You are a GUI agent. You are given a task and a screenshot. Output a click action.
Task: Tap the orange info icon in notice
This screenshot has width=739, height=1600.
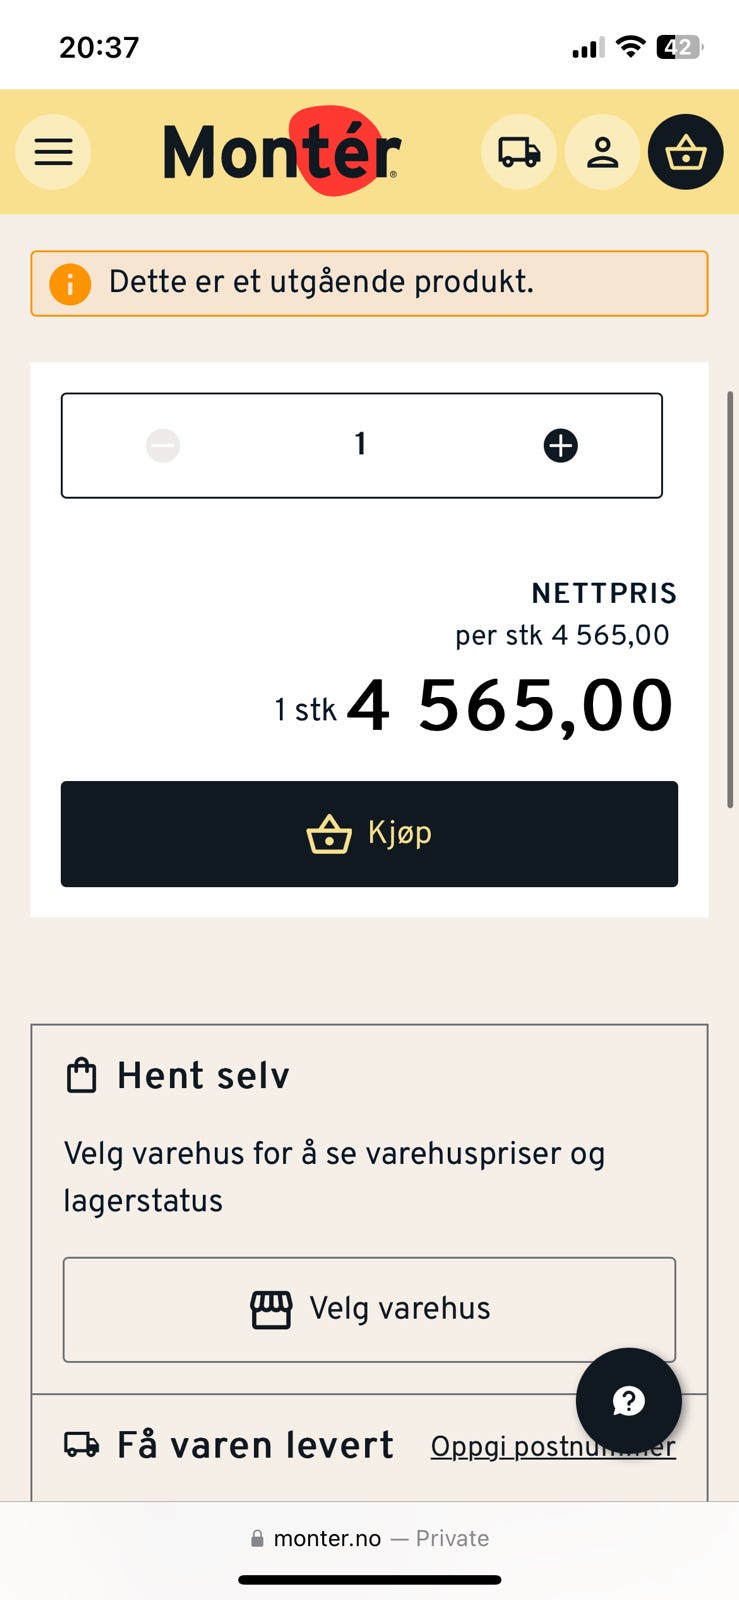tap(70, 284)
